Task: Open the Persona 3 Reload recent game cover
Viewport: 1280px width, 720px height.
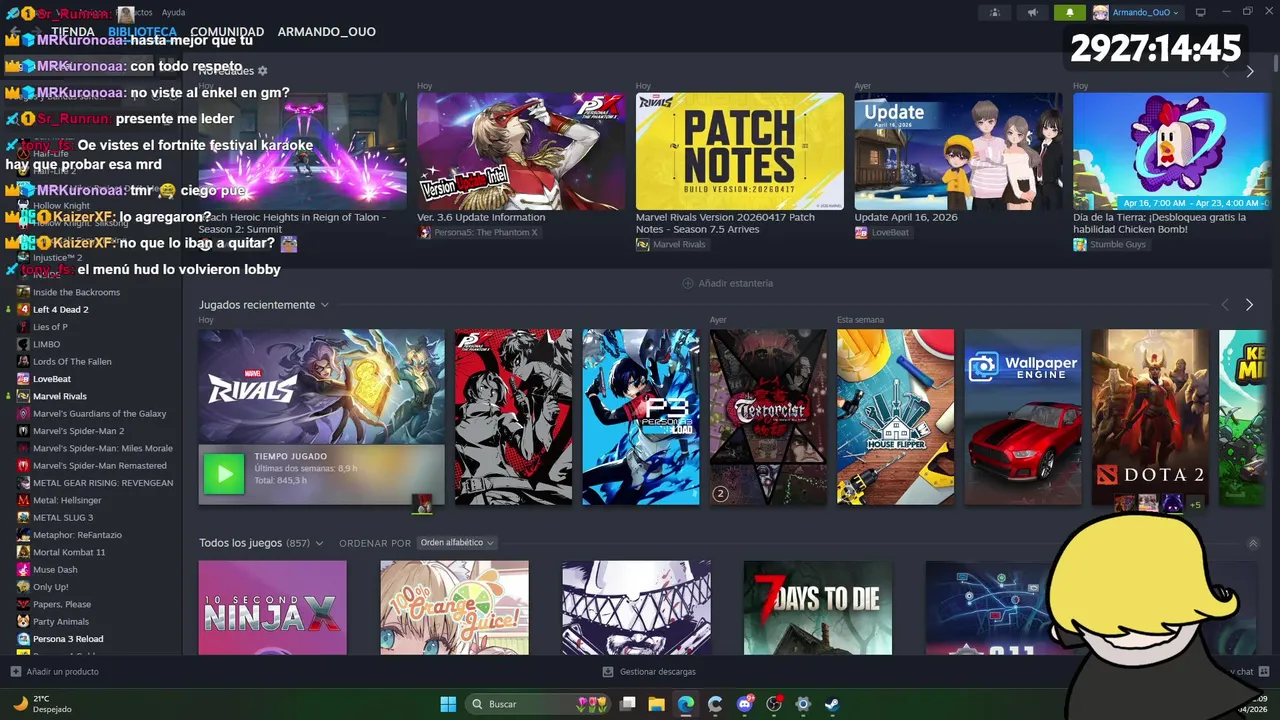Action: tap(641, 417)
